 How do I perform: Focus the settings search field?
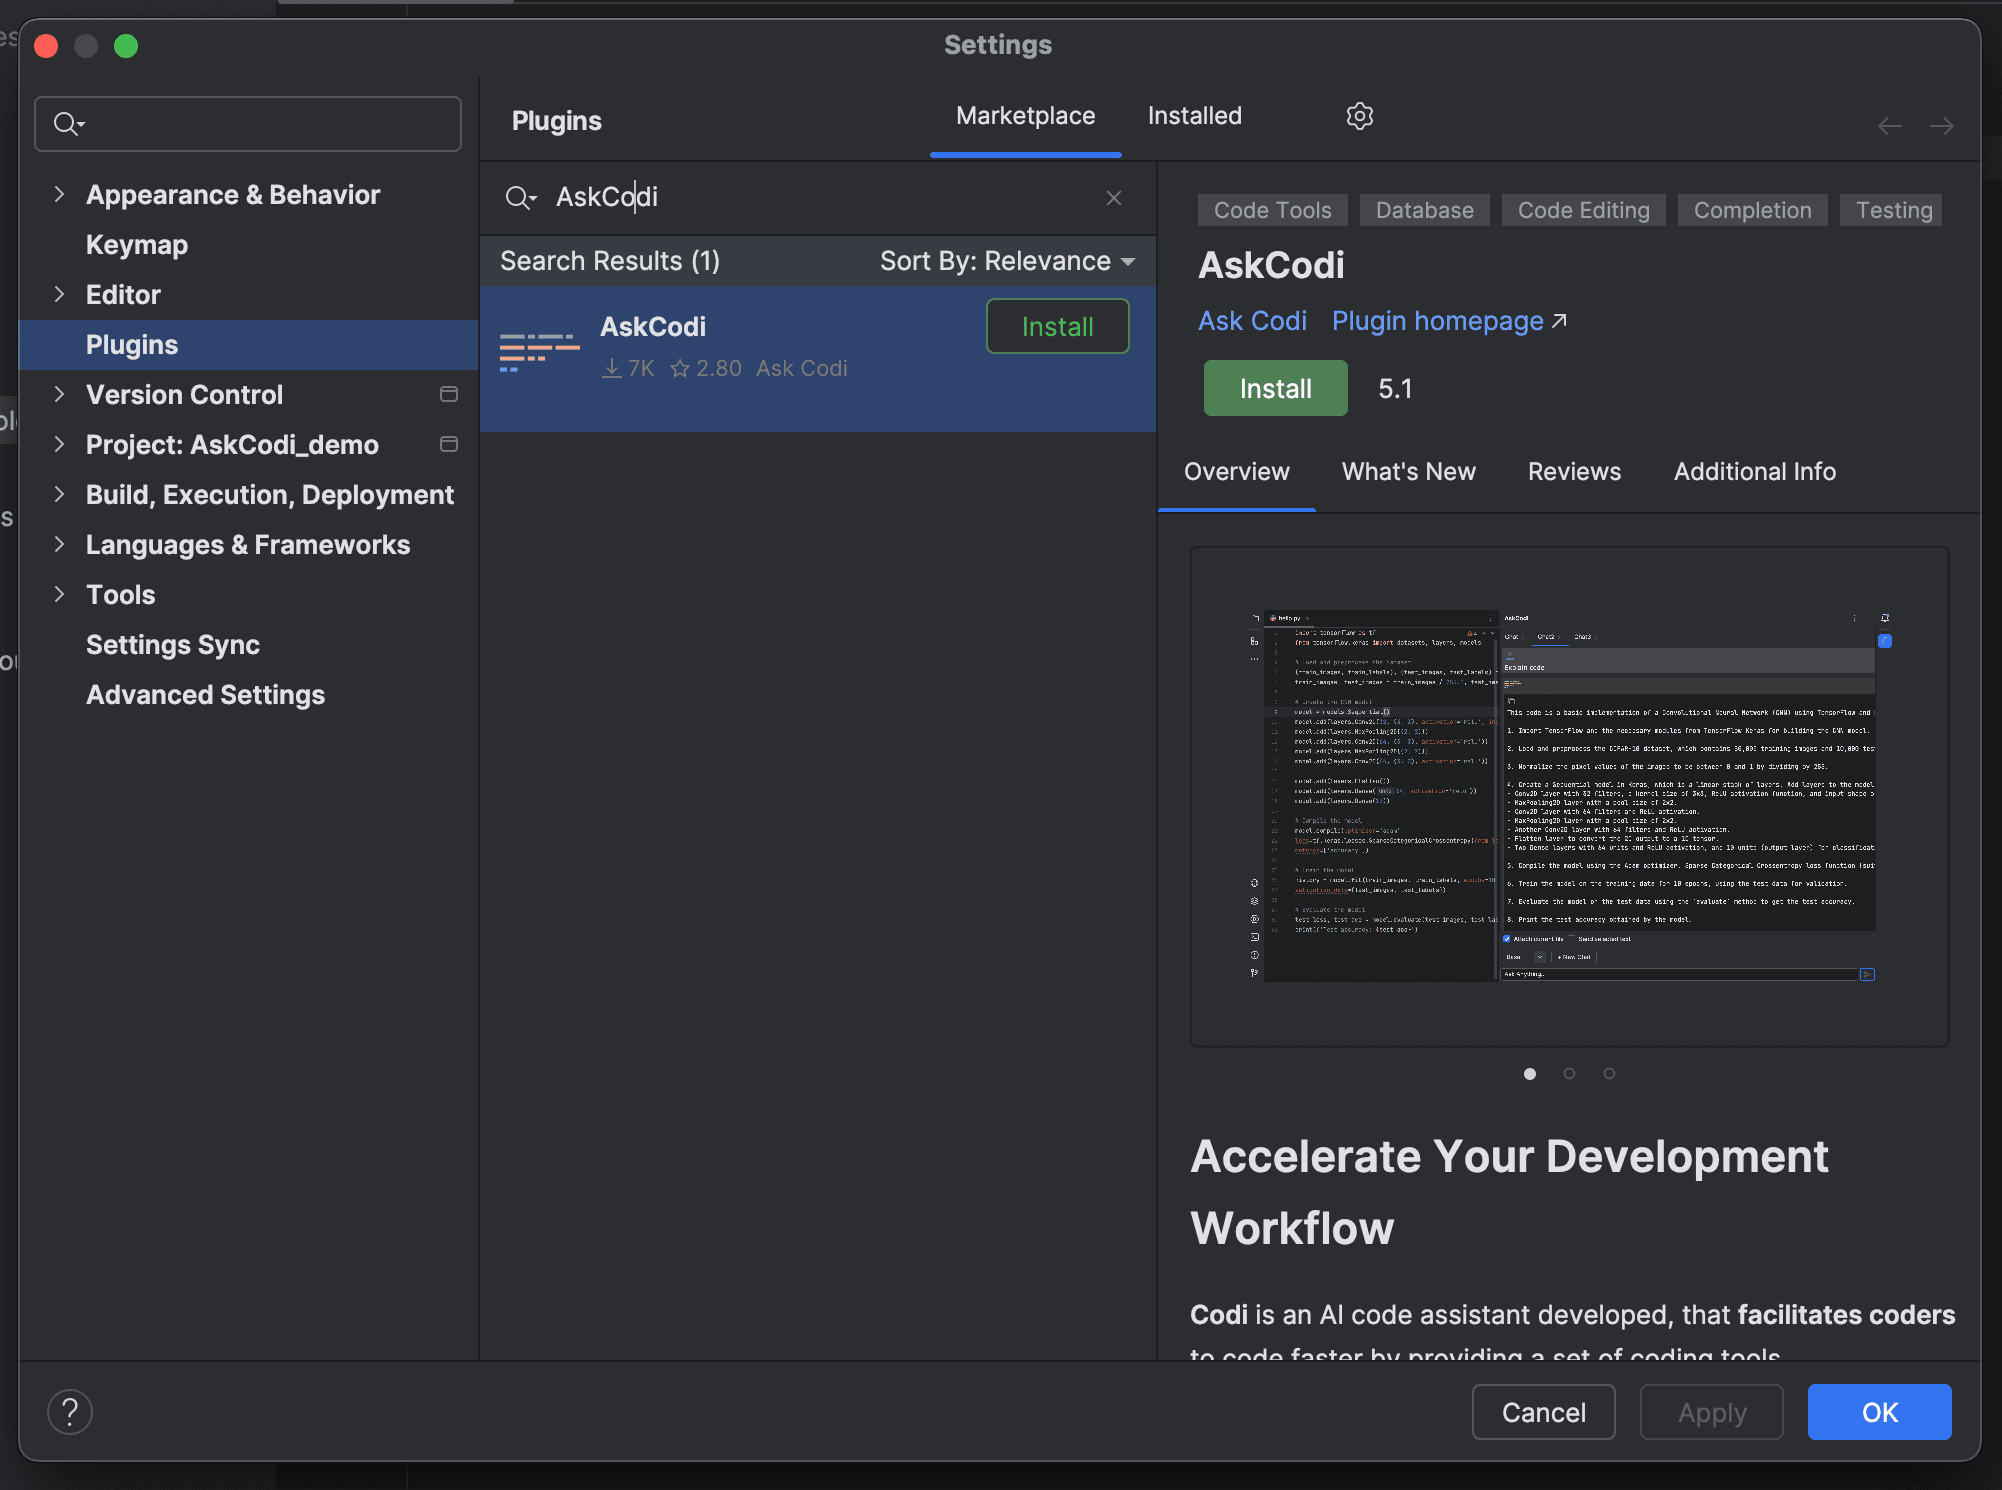coord(248,124)
